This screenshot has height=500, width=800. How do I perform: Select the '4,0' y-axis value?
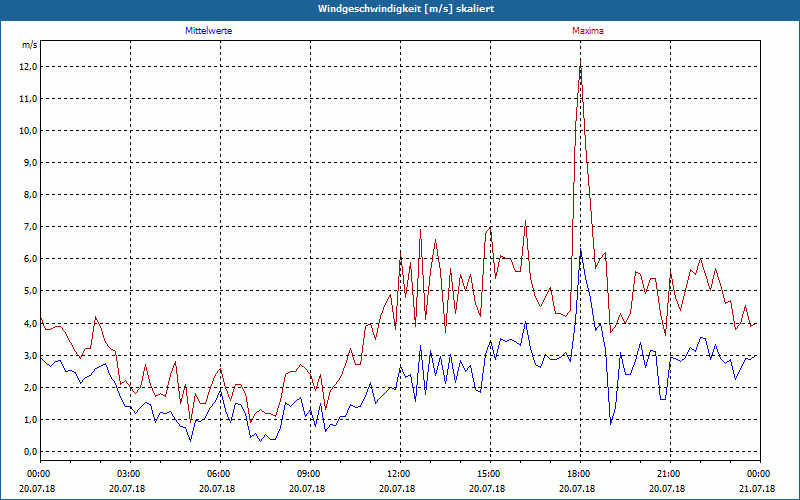click(30, 323)
